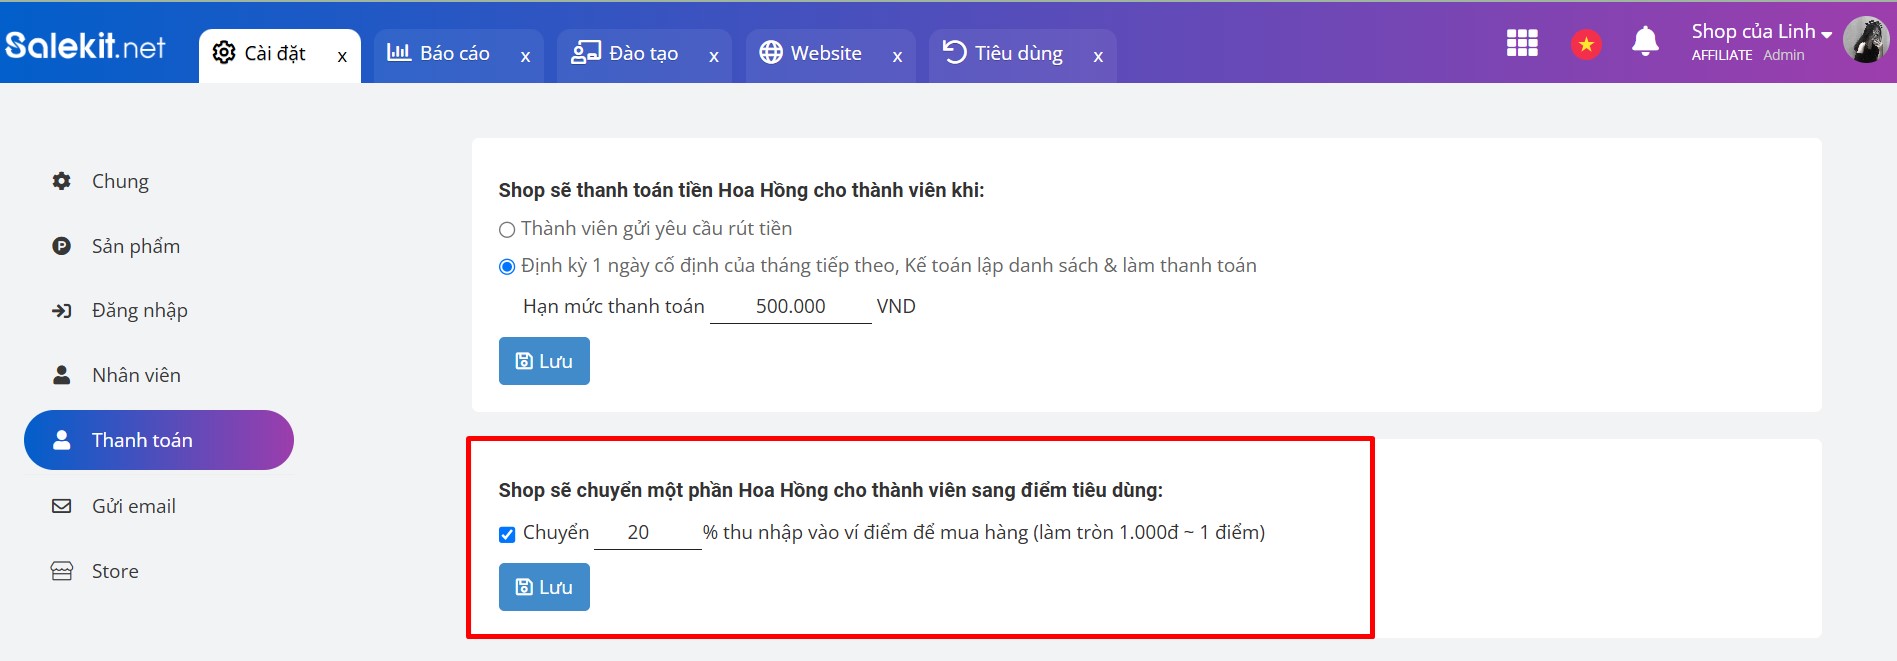Select the Thanh toán sidebar item
This screenshot has width=1897, height=661.
click(158, 440)
